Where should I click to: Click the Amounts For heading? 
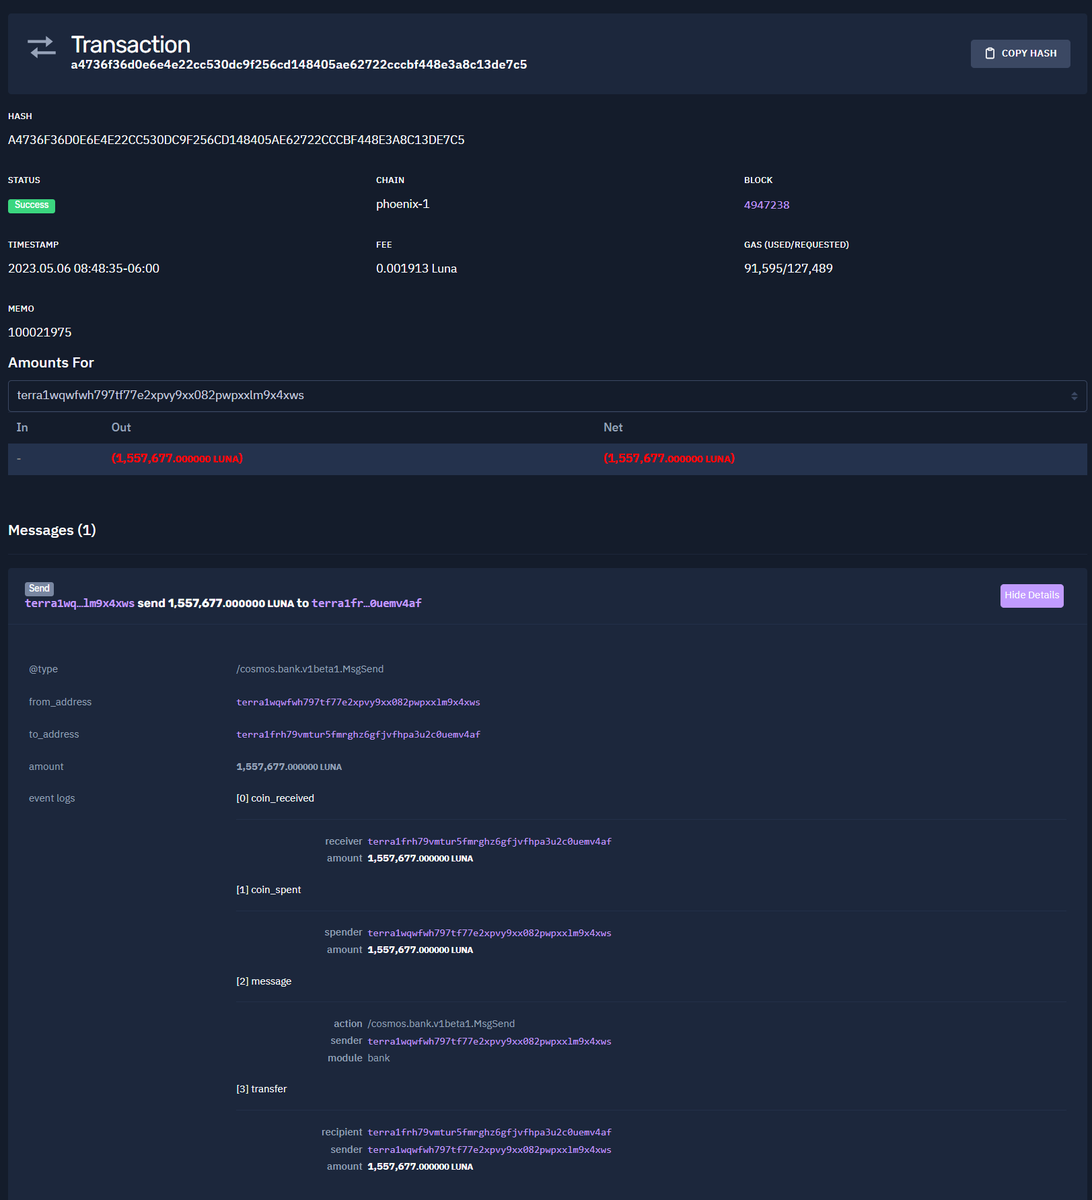click(51, 363)
